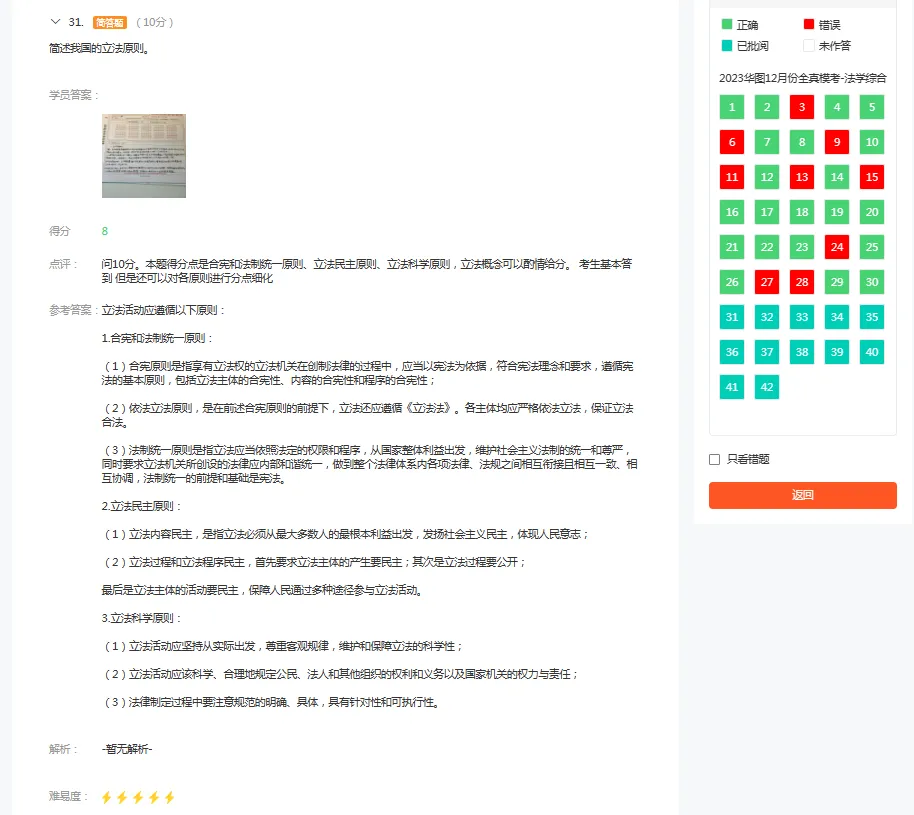Go to wrong question 24
The image size is (914, 815).
click(x=837, y=247)
